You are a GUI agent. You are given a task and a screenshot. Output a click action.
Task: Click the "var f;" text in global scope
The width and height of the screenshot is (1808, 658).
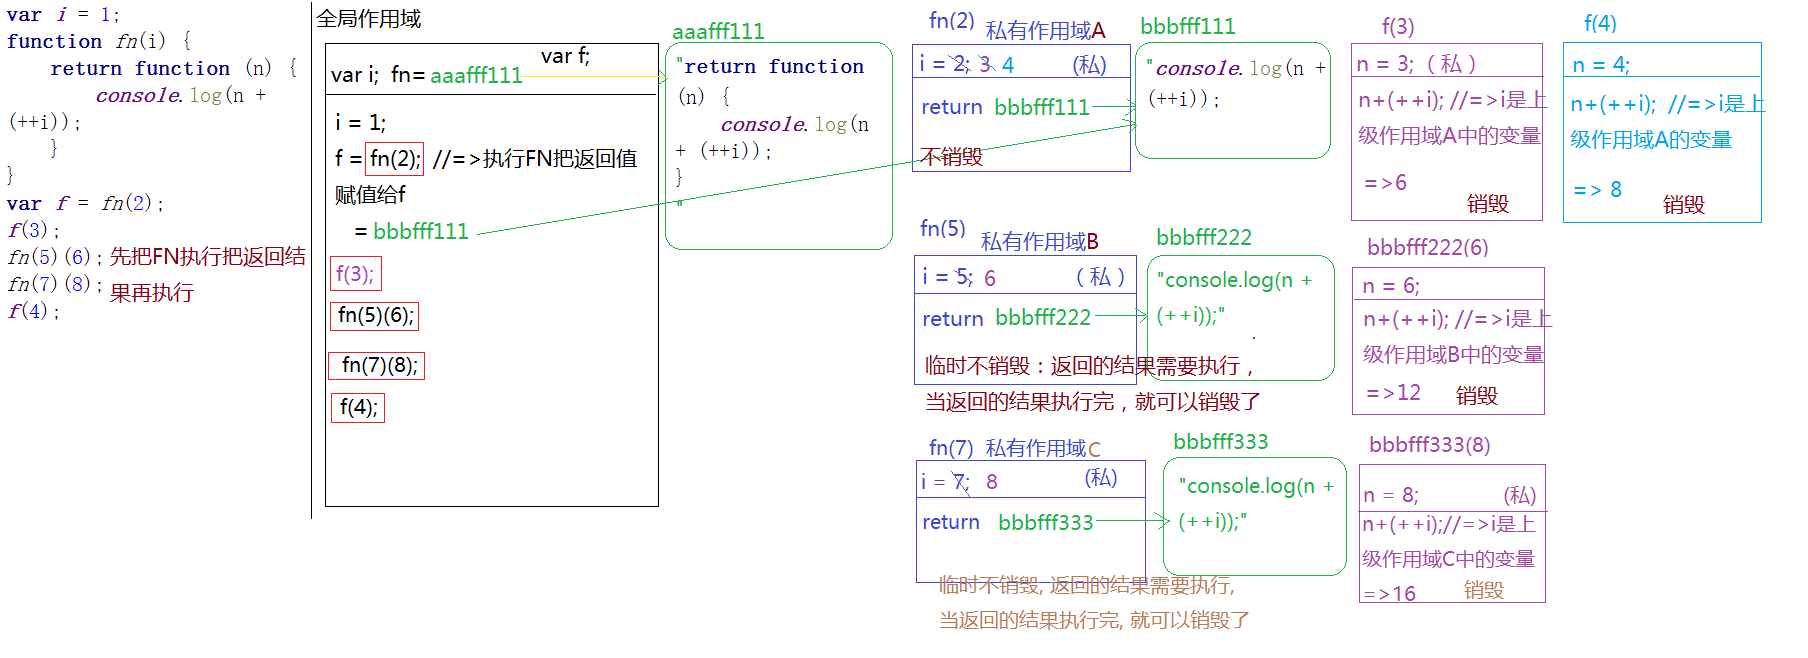(565, 57)
